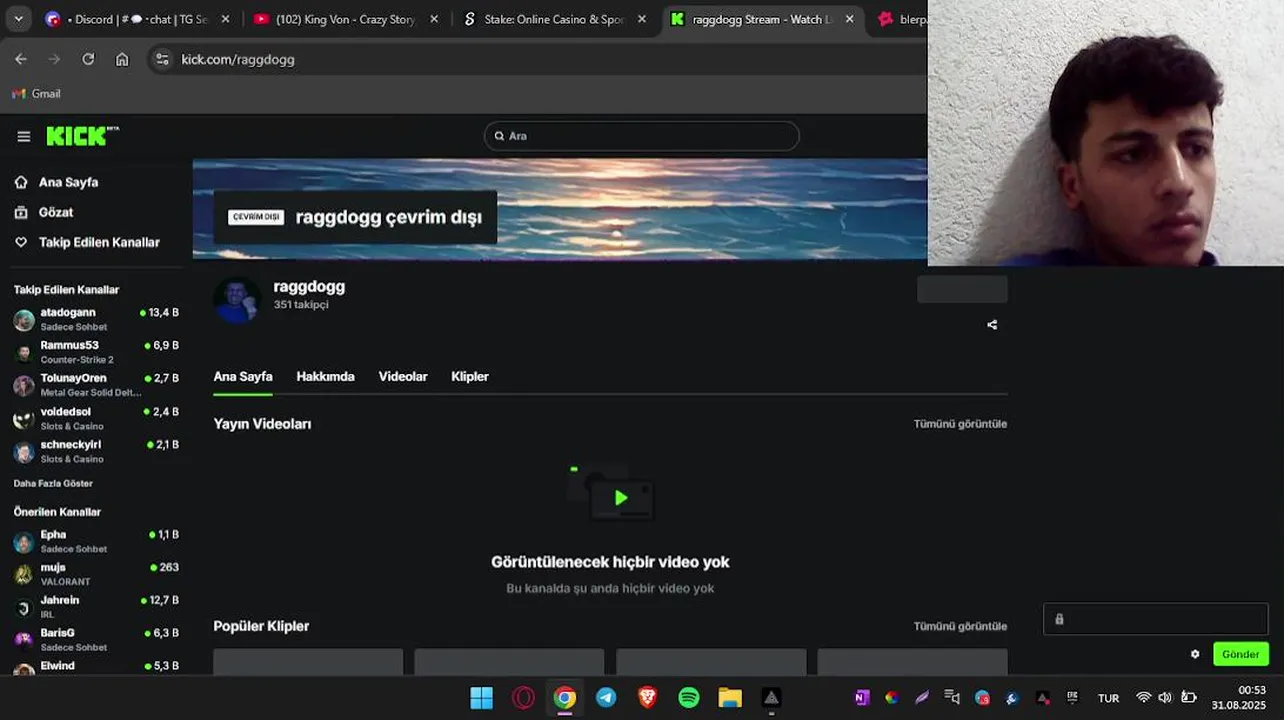The height and width of the screenshot is (720, 1284).
Task: Click the follow button placeholder beside raggdogg
Action: [x=962, y=290]
